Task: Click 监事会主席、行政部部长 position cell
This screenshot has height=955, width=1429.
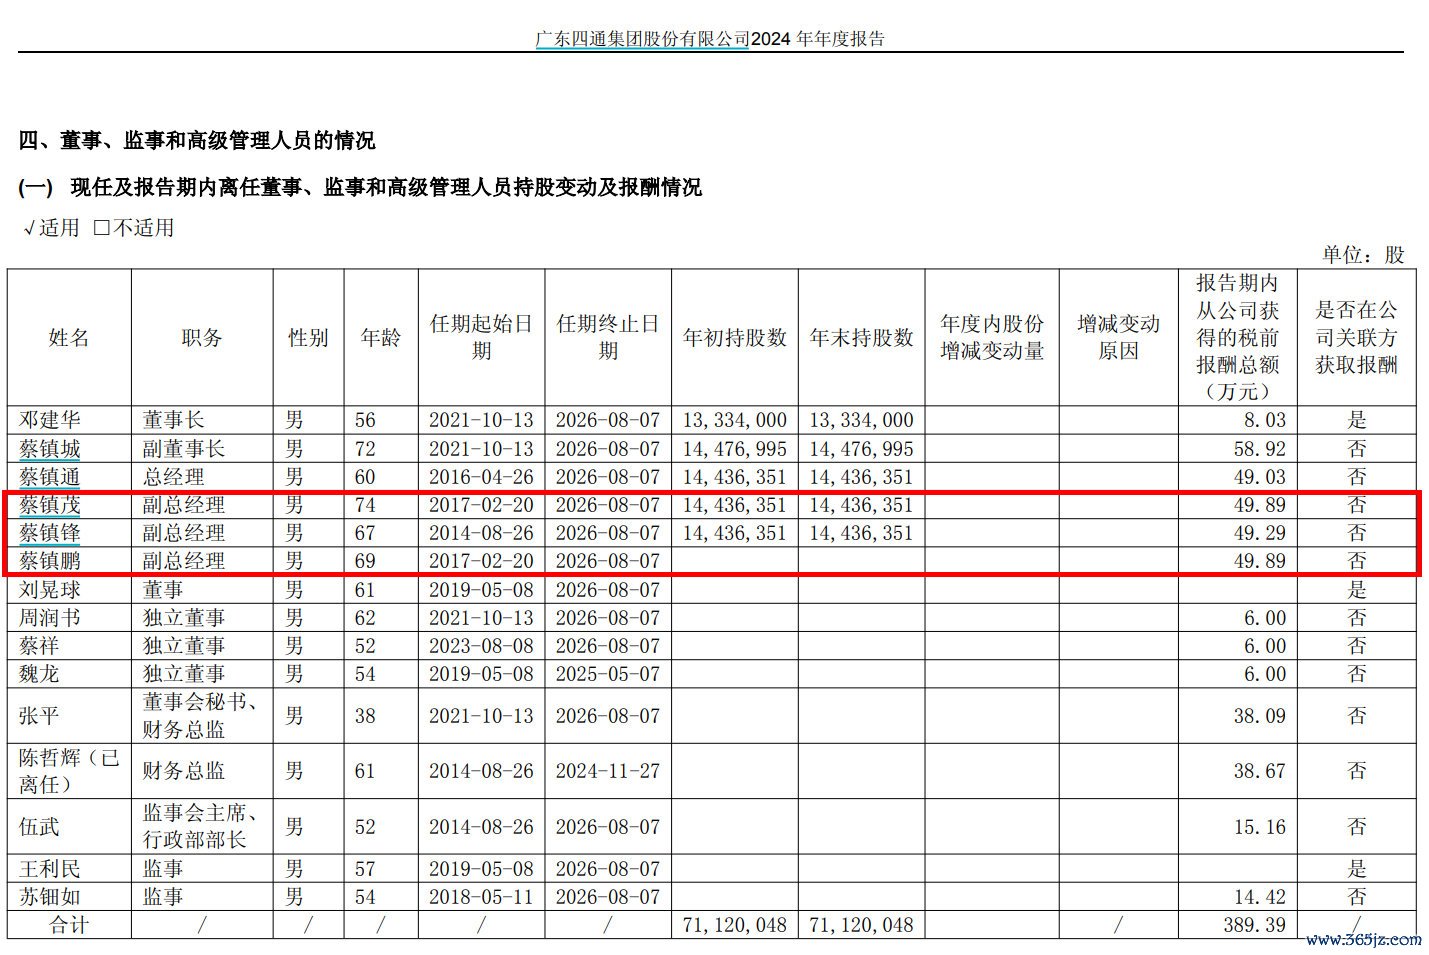Action: click(x=200, y=827)
